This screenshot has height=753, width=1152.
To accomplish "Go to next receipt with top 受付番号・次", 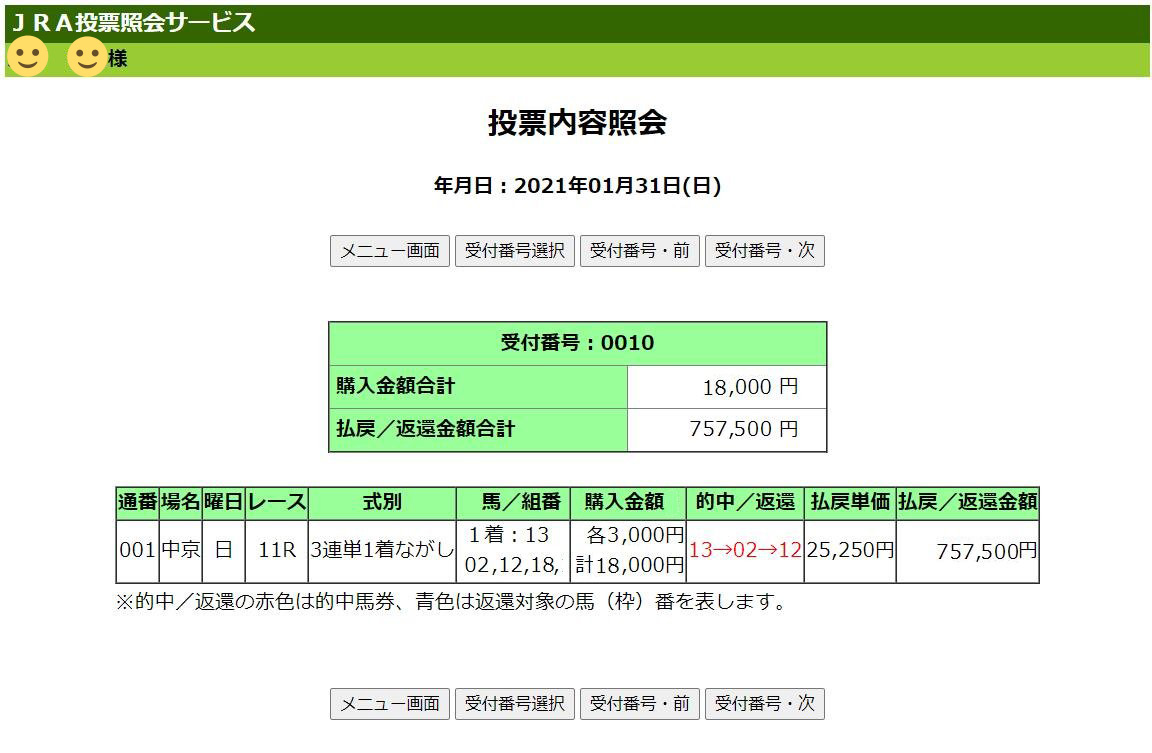I will pos(765,251).
